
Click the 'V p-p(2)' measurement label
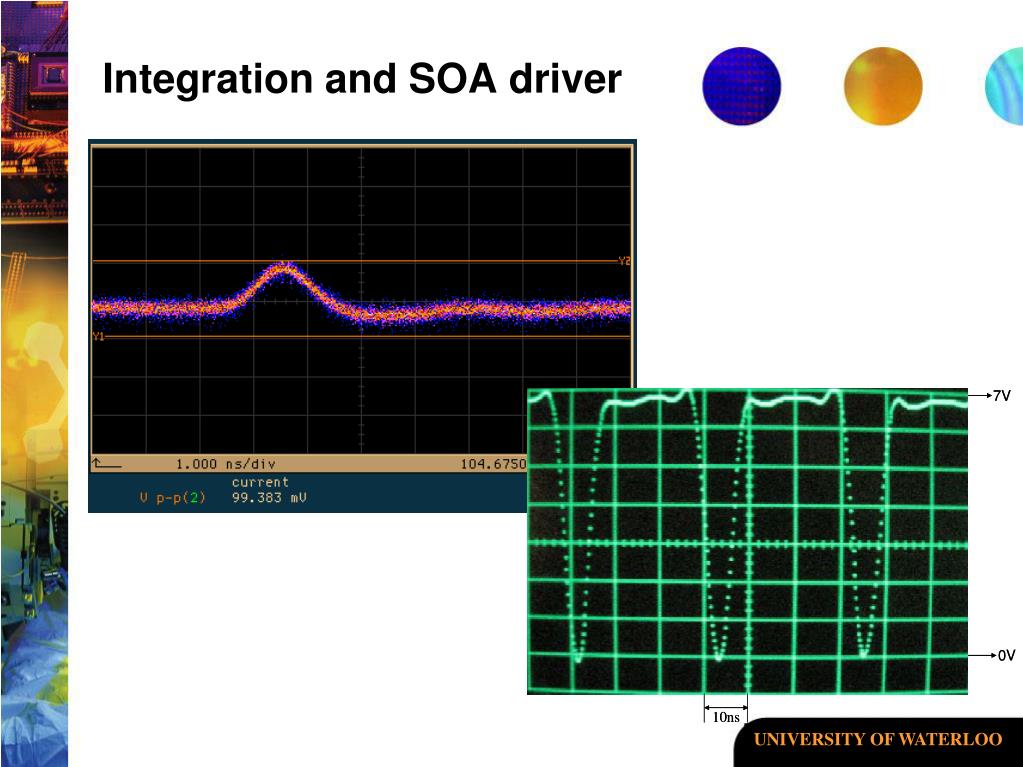point(172,498)
